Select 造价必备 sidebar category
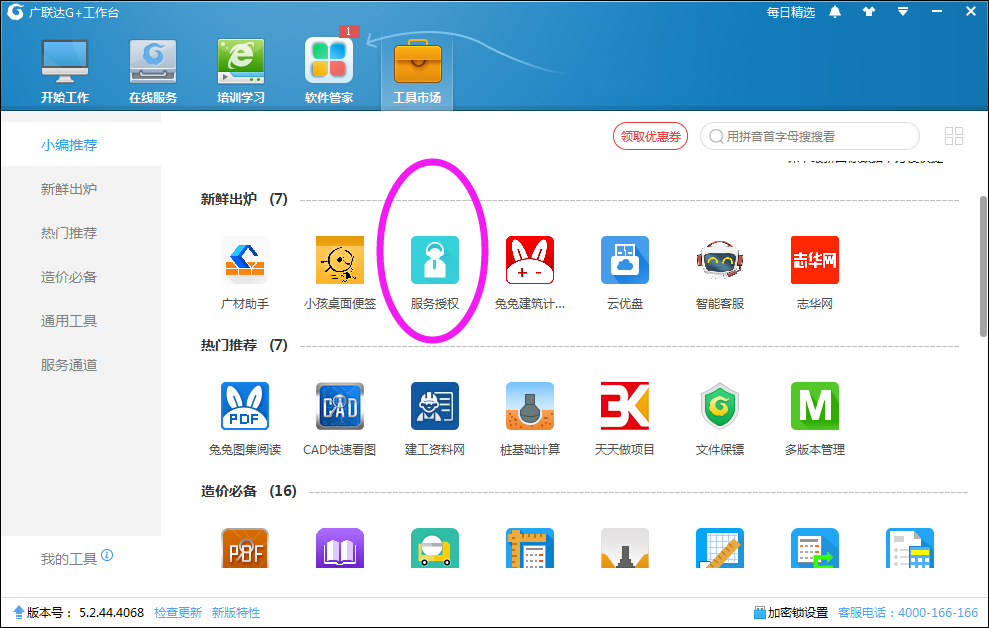The height and width of the screenshot is (628, 989). pos(69,277)
